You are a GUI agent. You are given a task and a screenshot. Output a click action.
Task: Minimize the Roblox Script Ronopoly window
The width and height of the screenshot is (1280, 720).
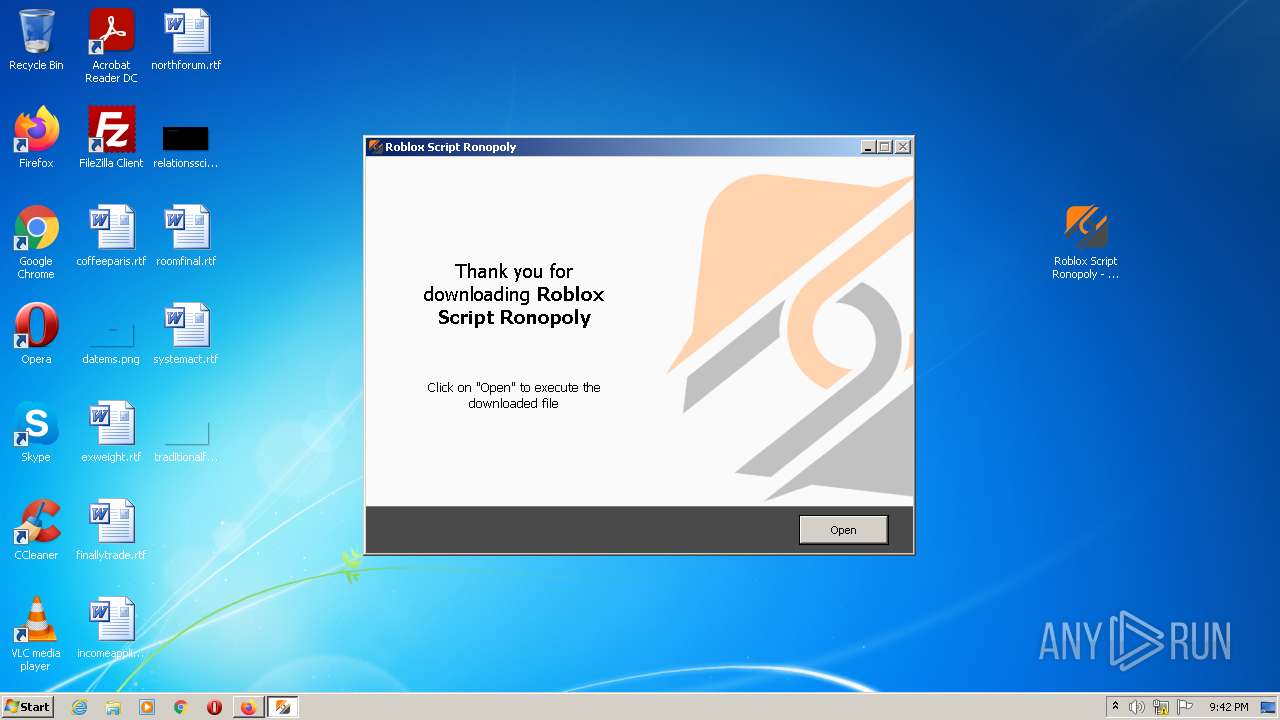tap(868, 147)
